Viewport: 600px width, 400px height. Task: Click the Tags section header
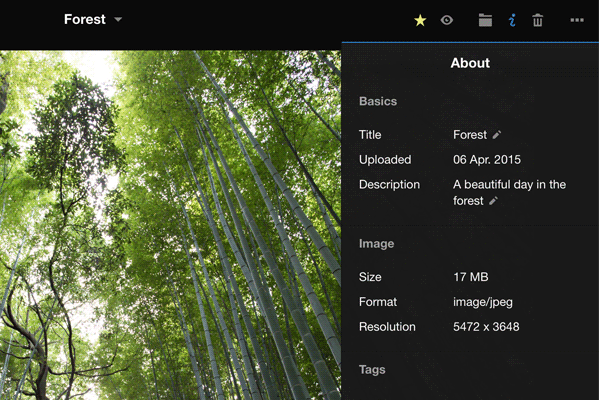point(372,370)
